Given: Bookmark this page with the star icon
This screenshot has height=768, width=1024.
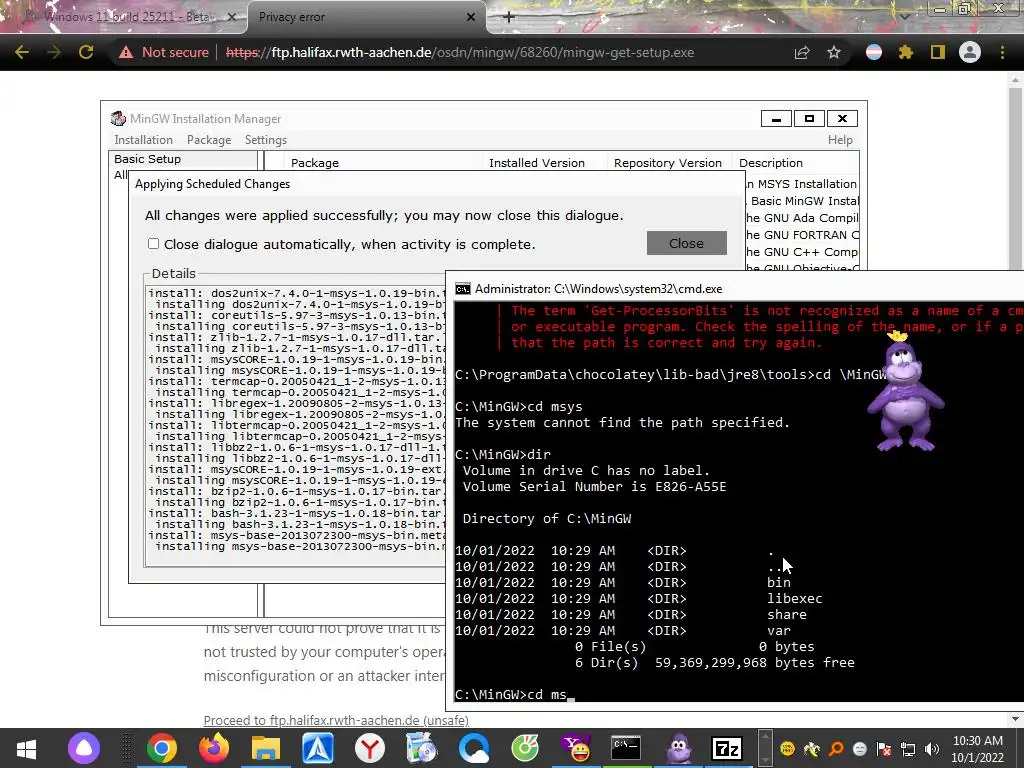Looking at the screenshot, I should point(834,52).
